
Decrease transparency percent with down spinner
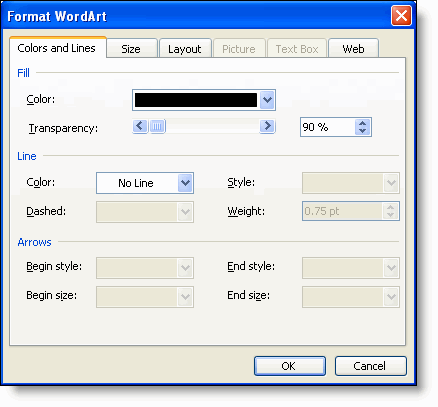point(363,131)
